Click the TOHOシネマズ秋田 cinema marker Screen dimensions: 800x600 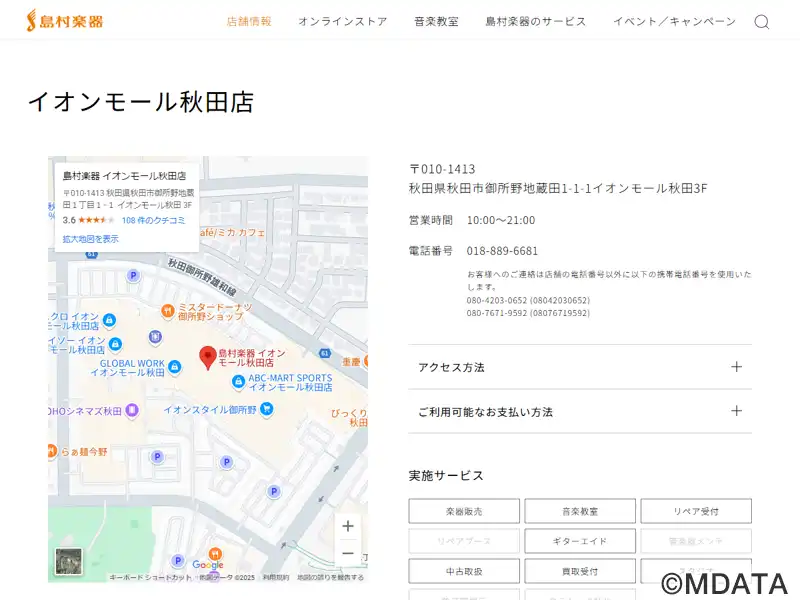coord(132,410)
